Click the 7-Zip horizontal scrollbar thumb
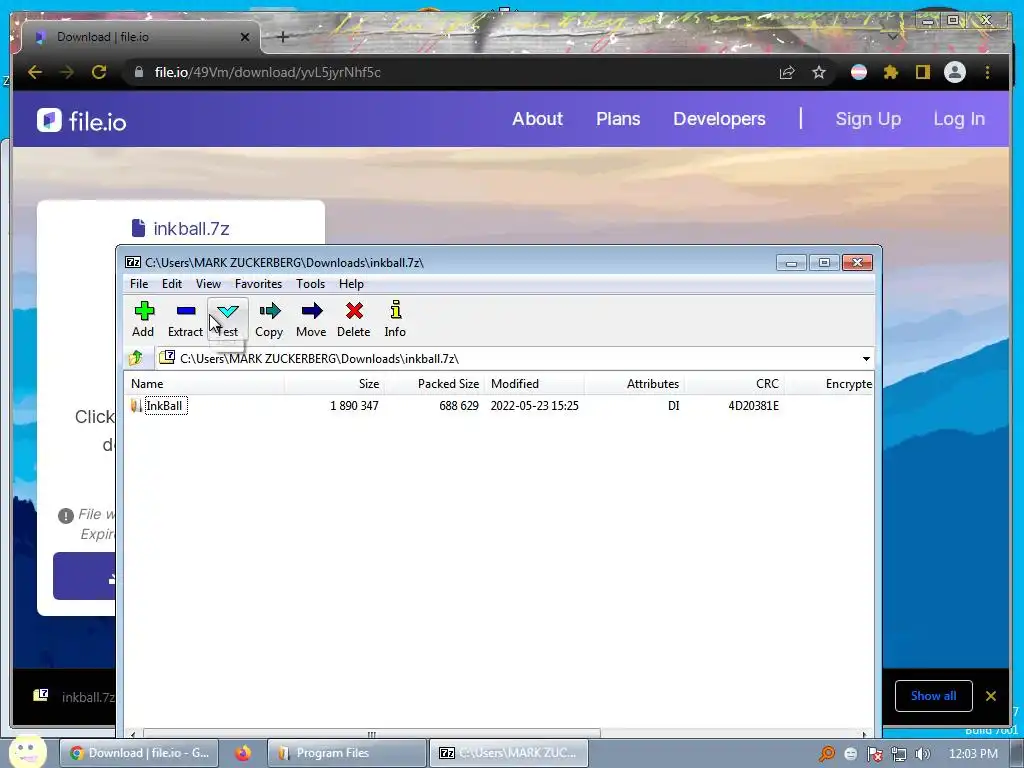This screenshot has width=1024, height=768. (371, 734)
